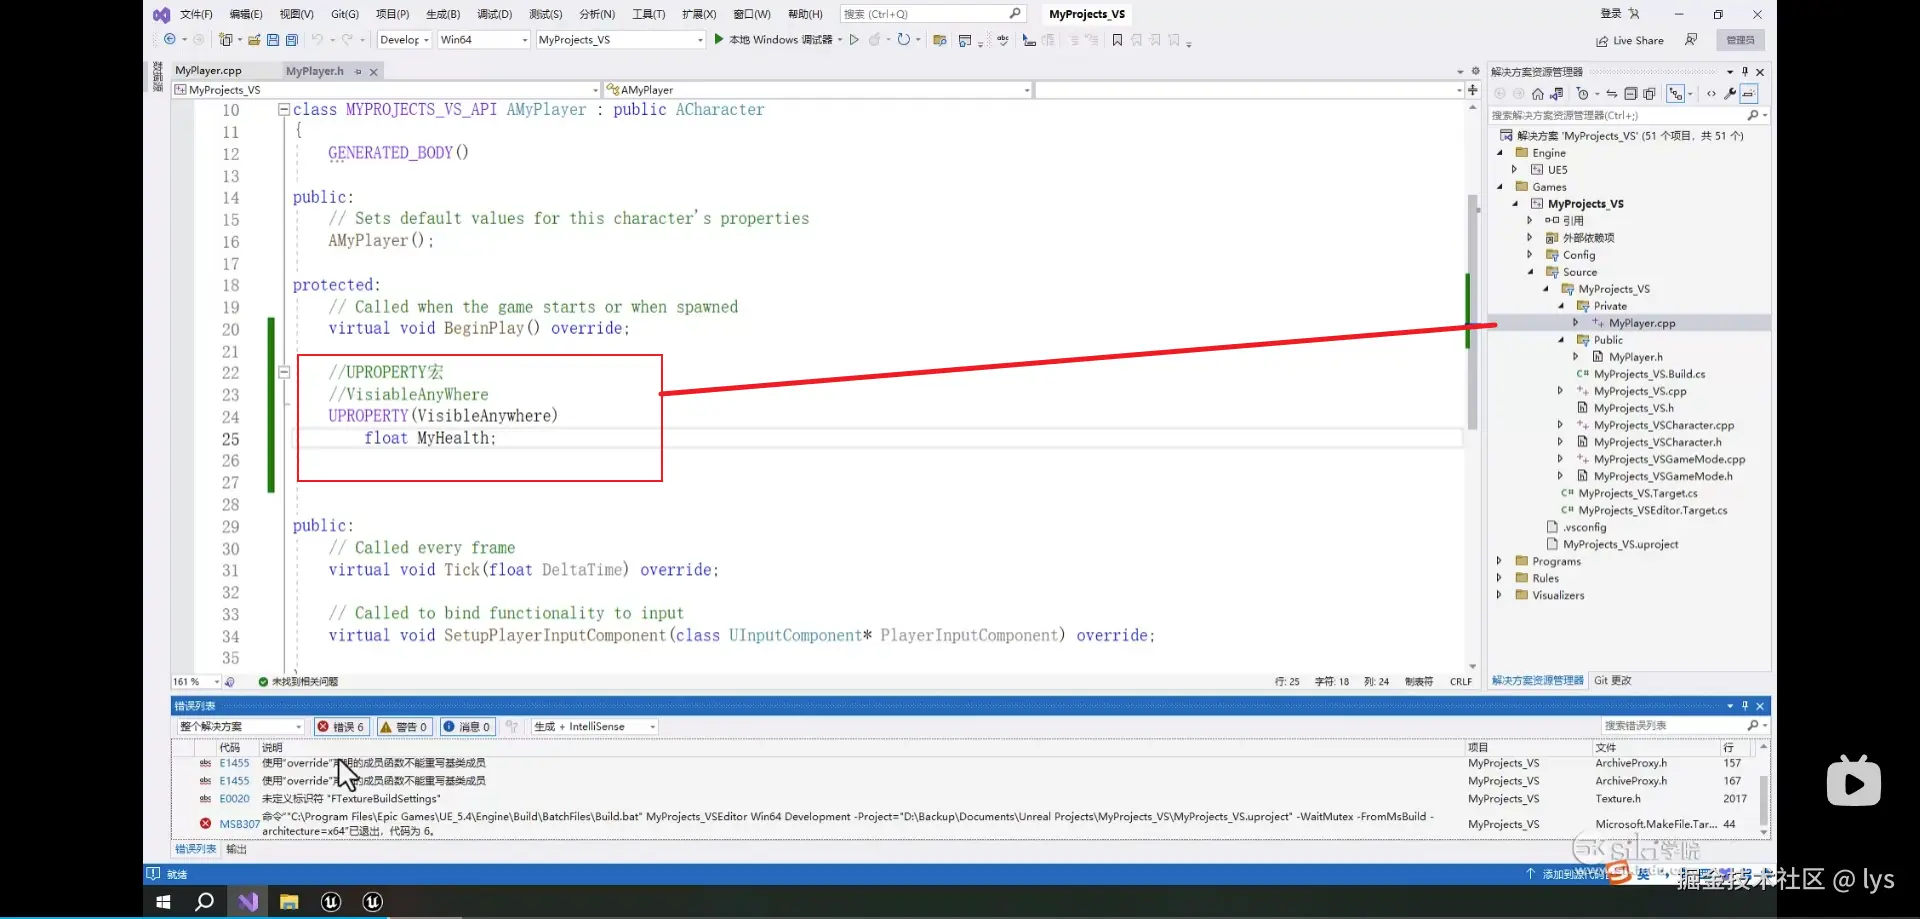Open the Git(G) menu
This screenshot has height=919, width=1920.
345,14
